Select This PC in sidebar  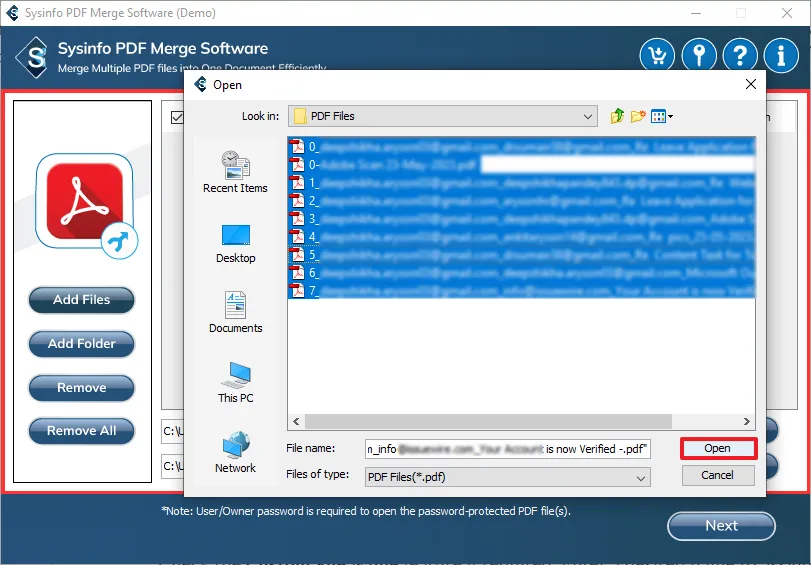(x=235, y=382)
